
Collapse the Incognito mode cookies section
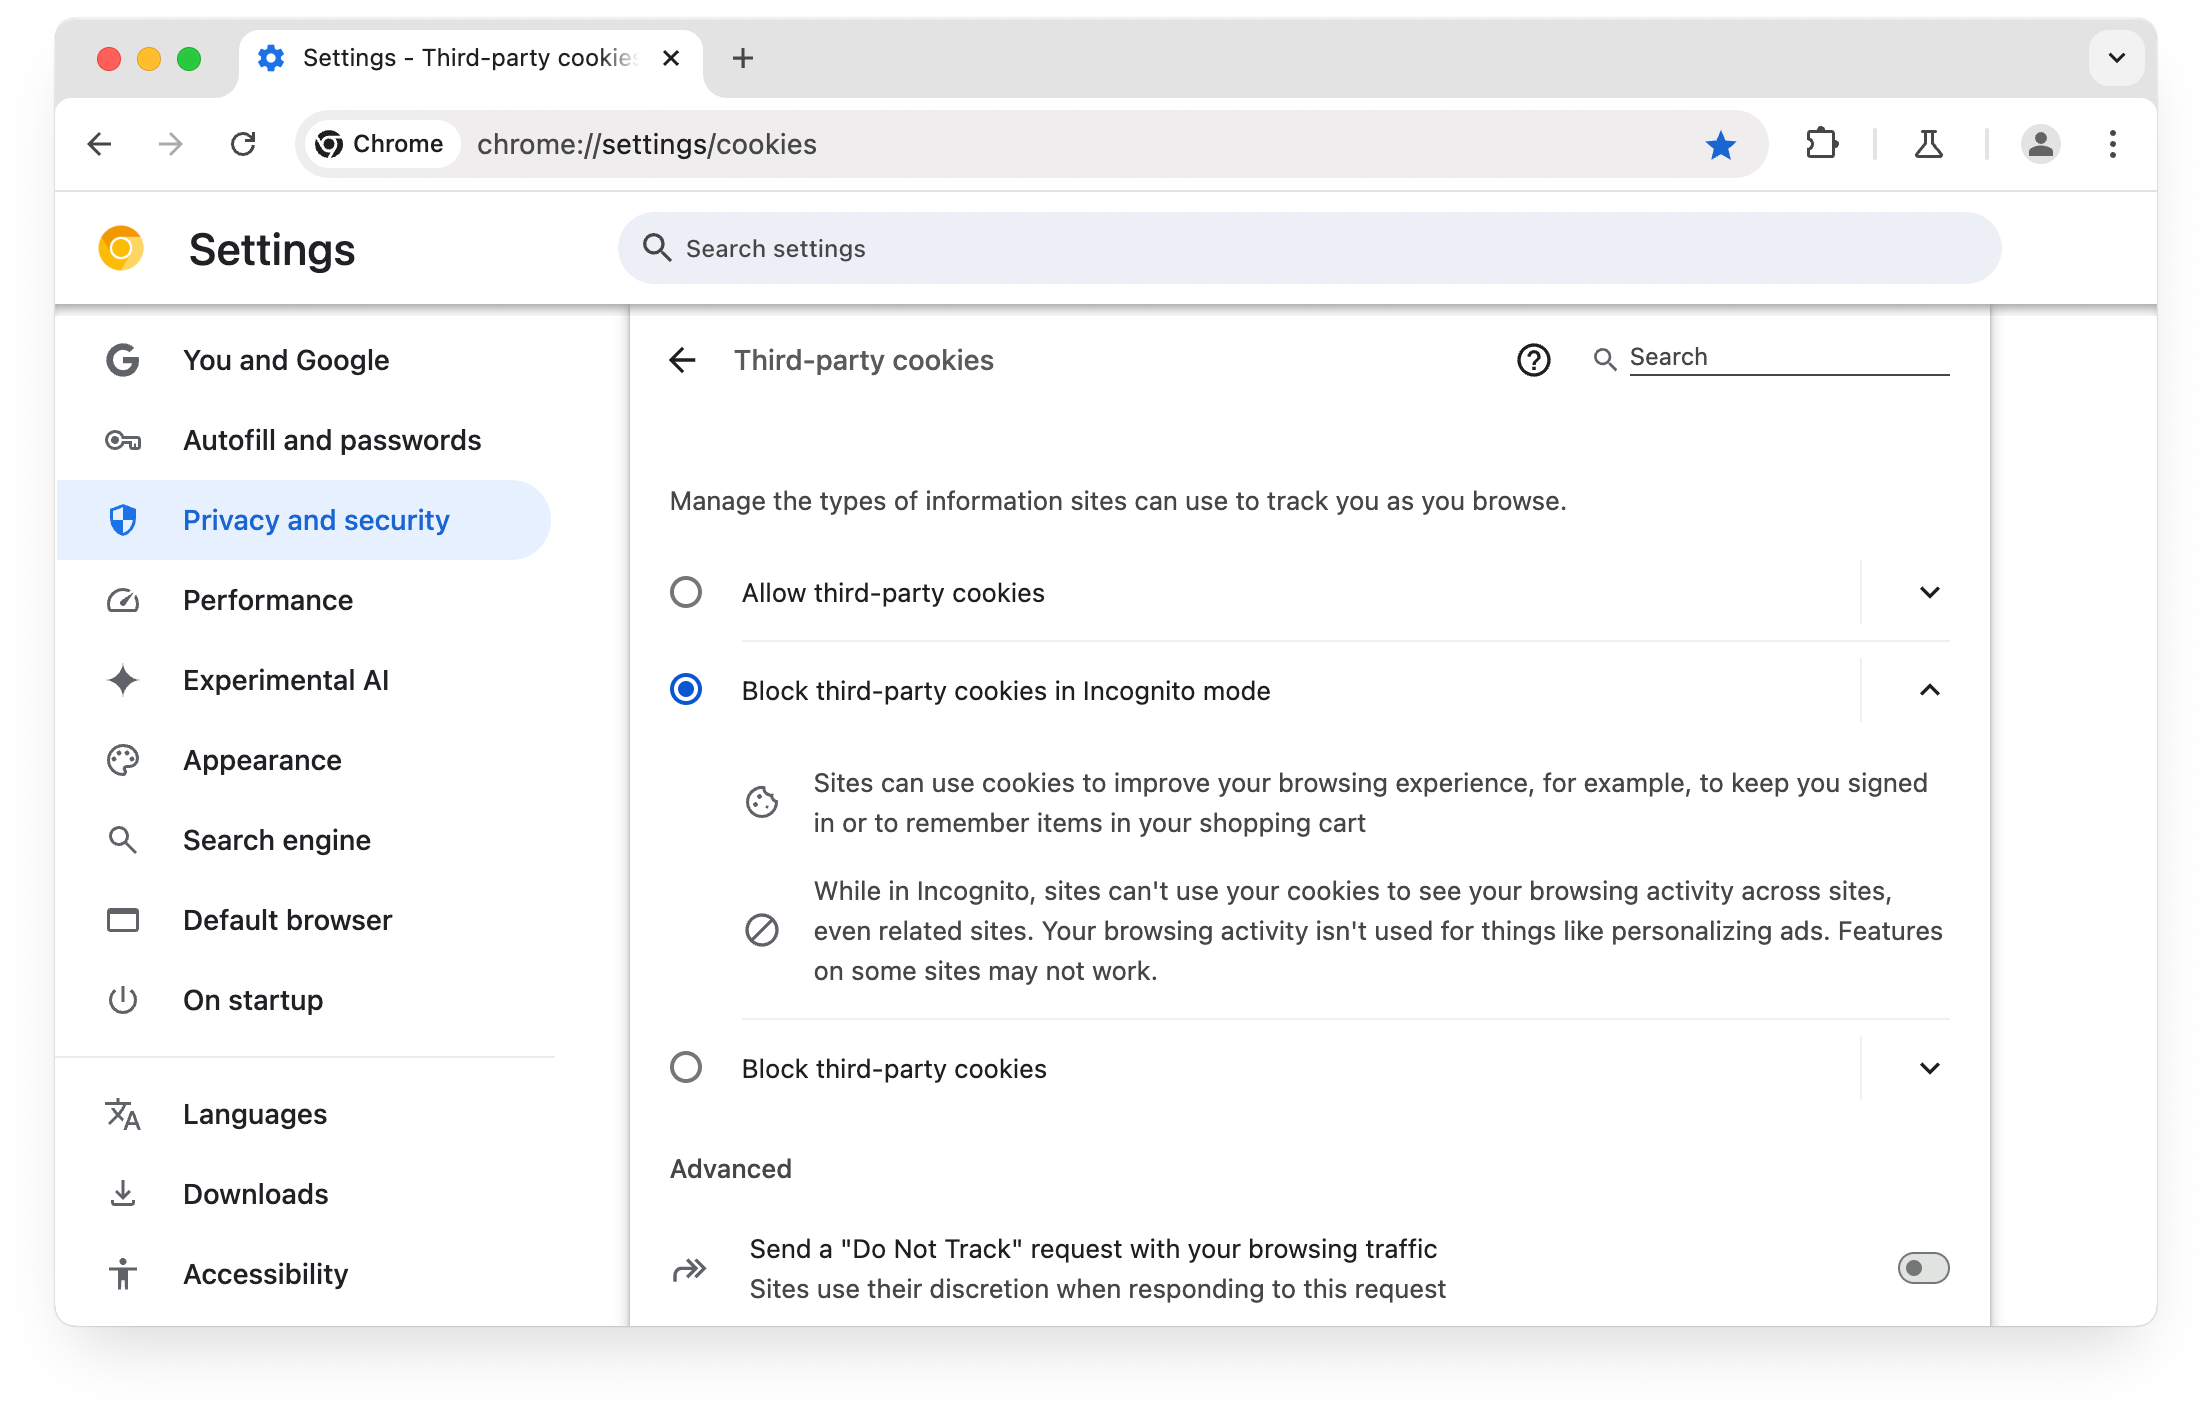coord(1928,690)
